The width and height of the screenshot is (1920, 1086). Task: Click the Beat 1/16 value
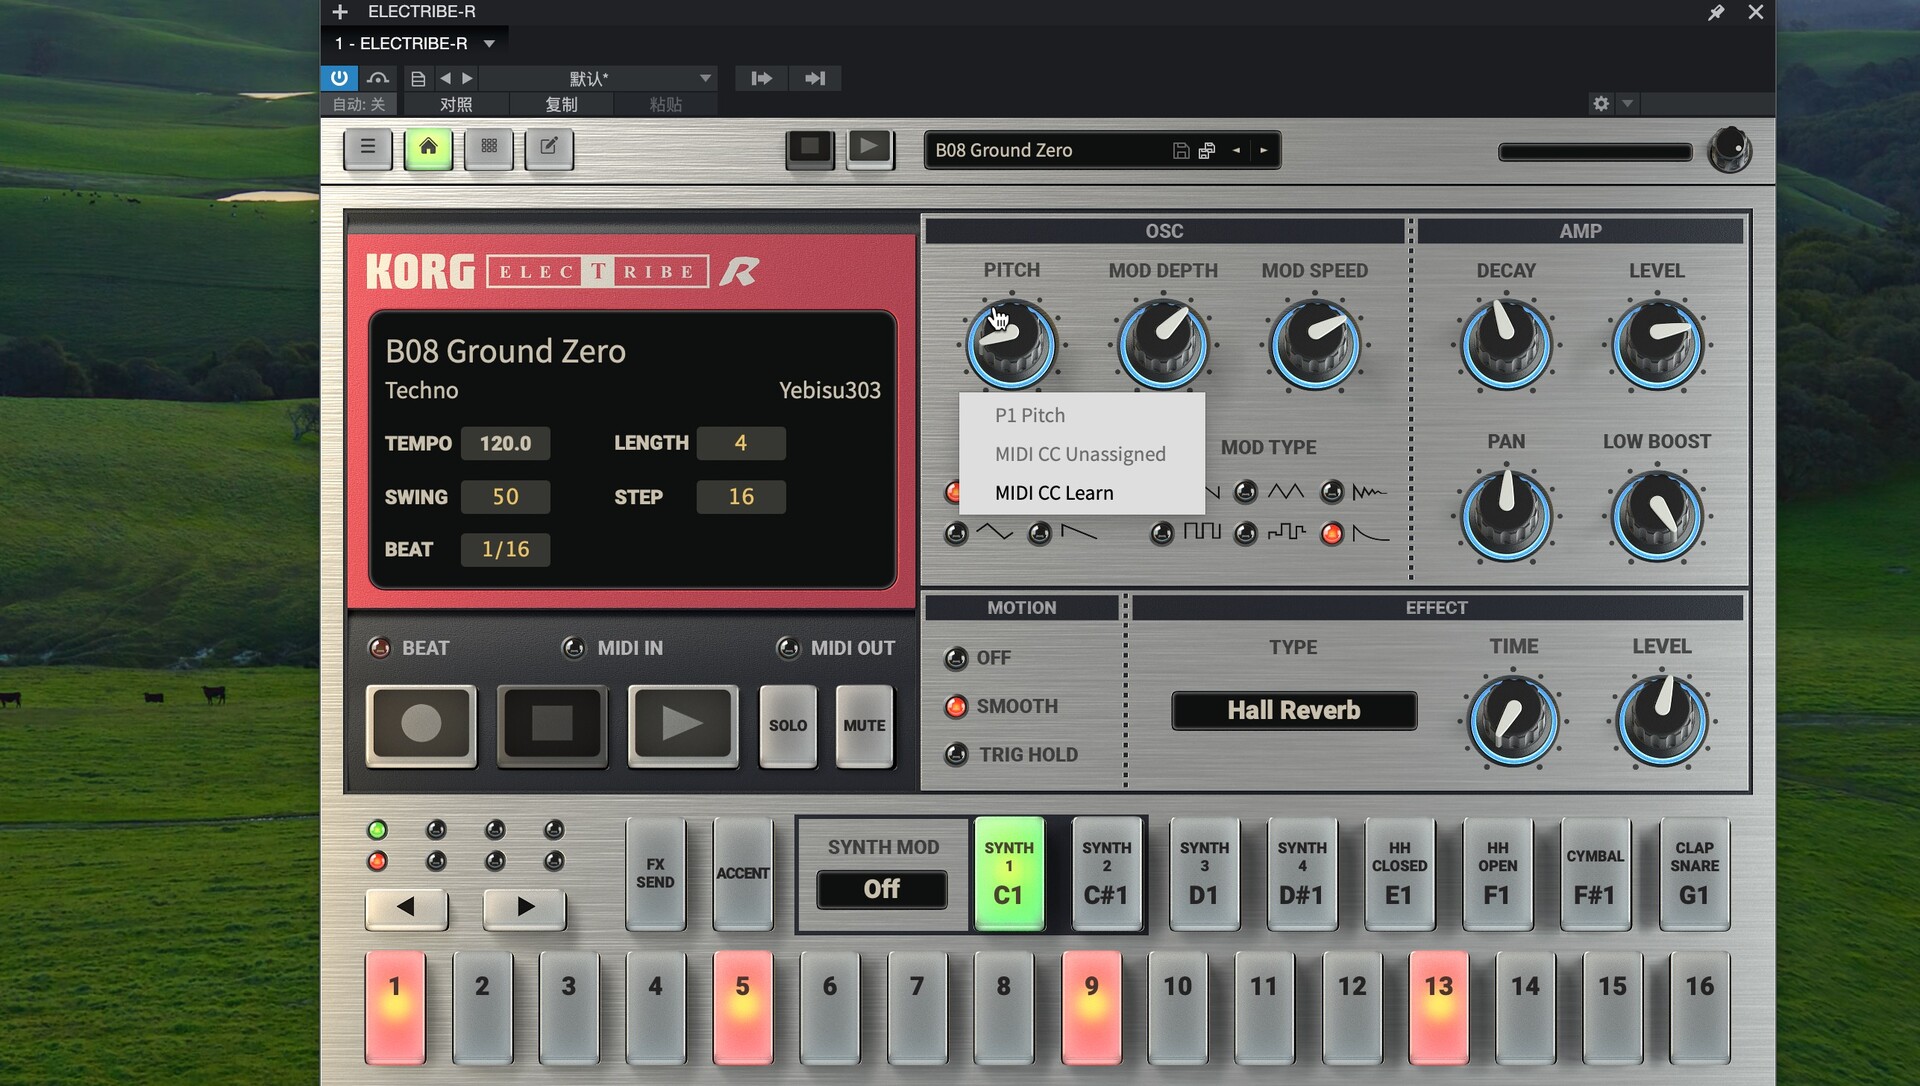click(505, 549)
